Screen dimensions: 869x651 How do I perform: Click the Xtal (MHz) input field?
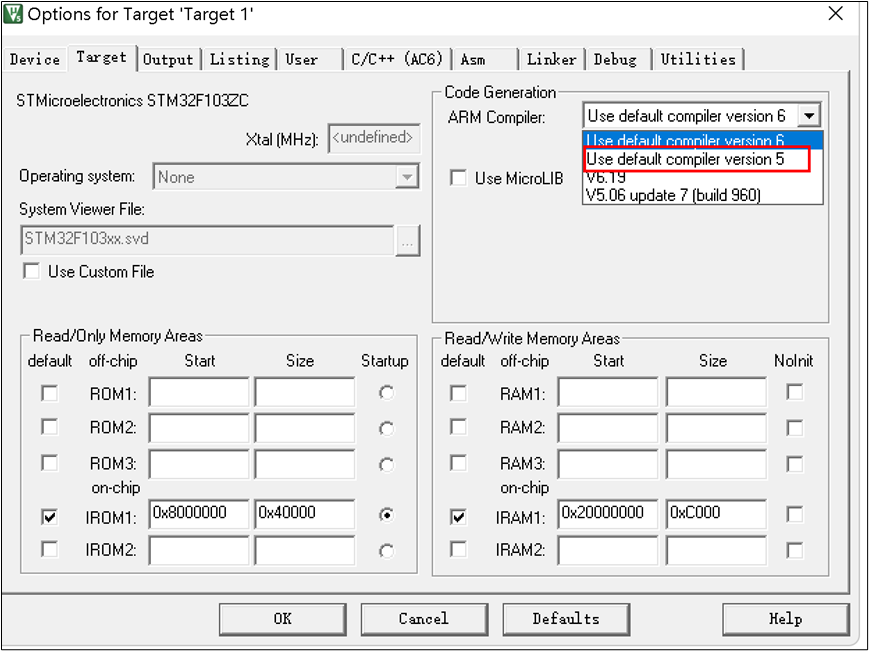(374, 137)
